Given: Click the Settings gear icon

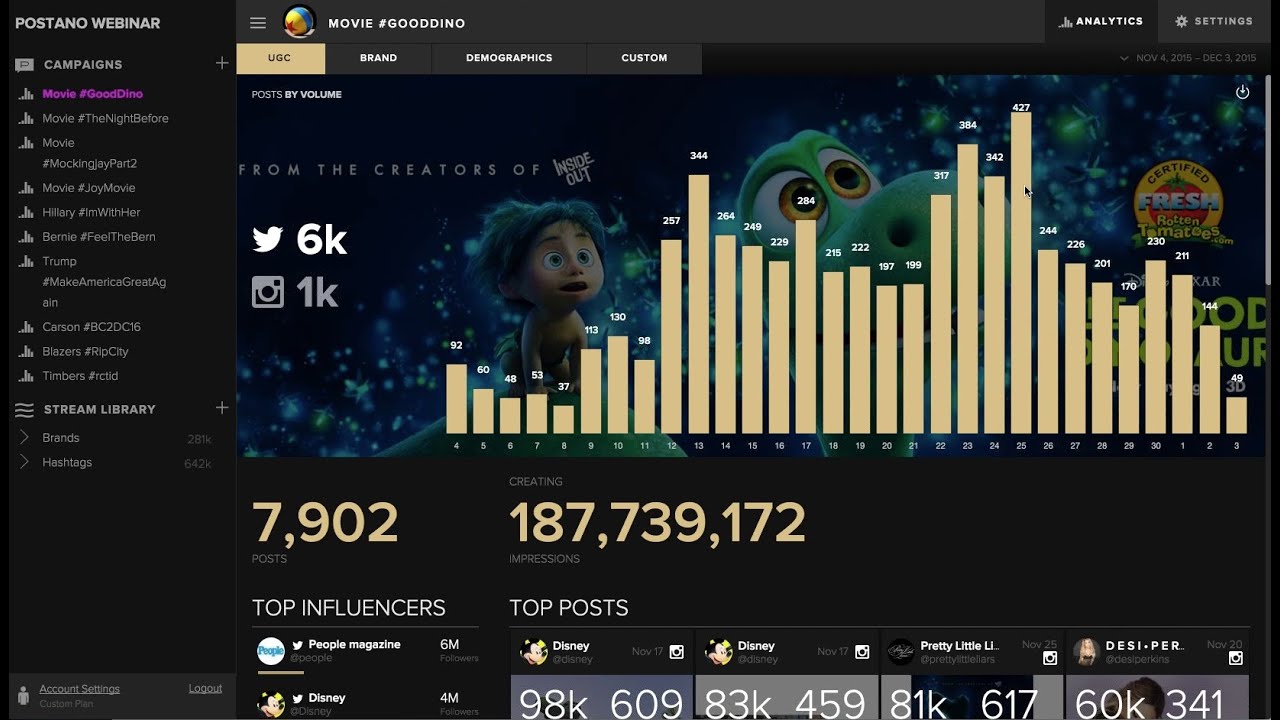Looking at the screenshot, I should pyautogui.click(x=1182, y=21).
